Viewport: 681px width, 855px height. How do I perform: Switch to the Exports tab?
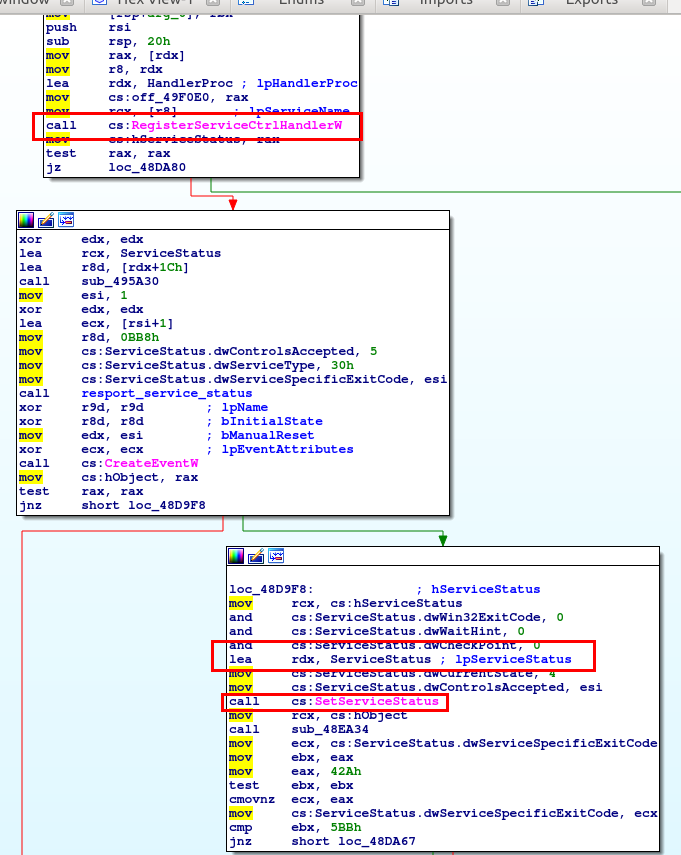click(592, 3)
